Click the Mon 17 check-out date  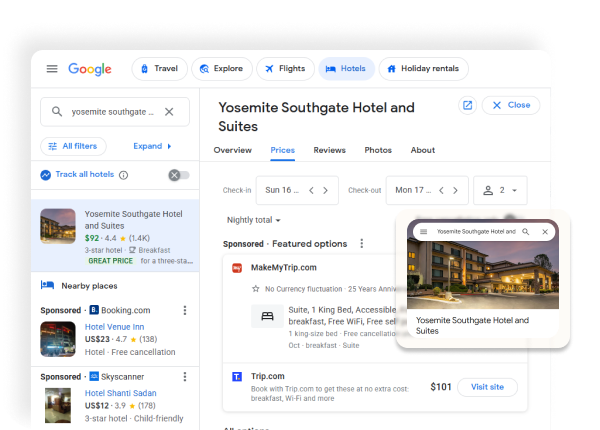pos(413,190)
